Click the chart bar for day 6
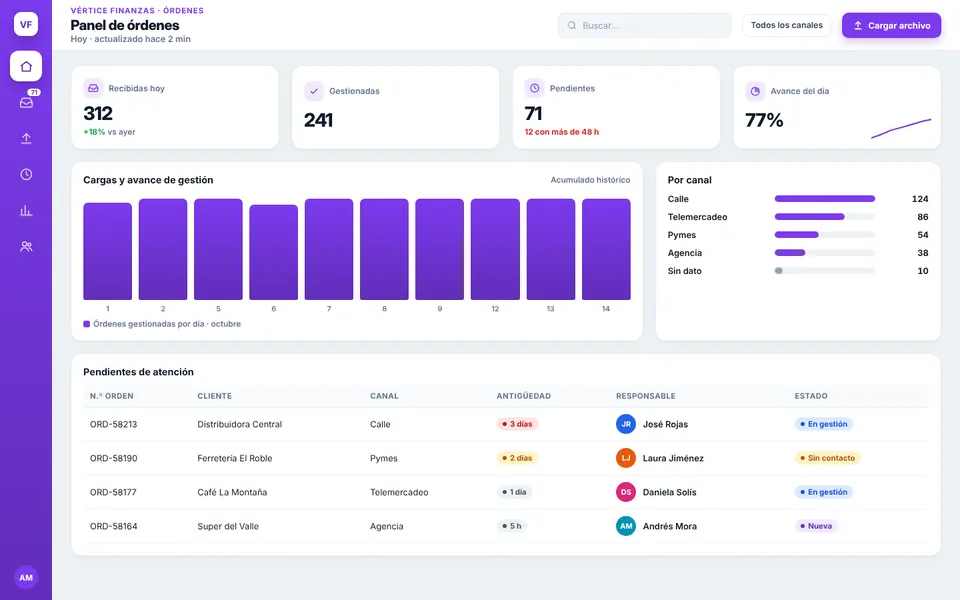Viewport: 960px width, 600px height. point(274,252)
